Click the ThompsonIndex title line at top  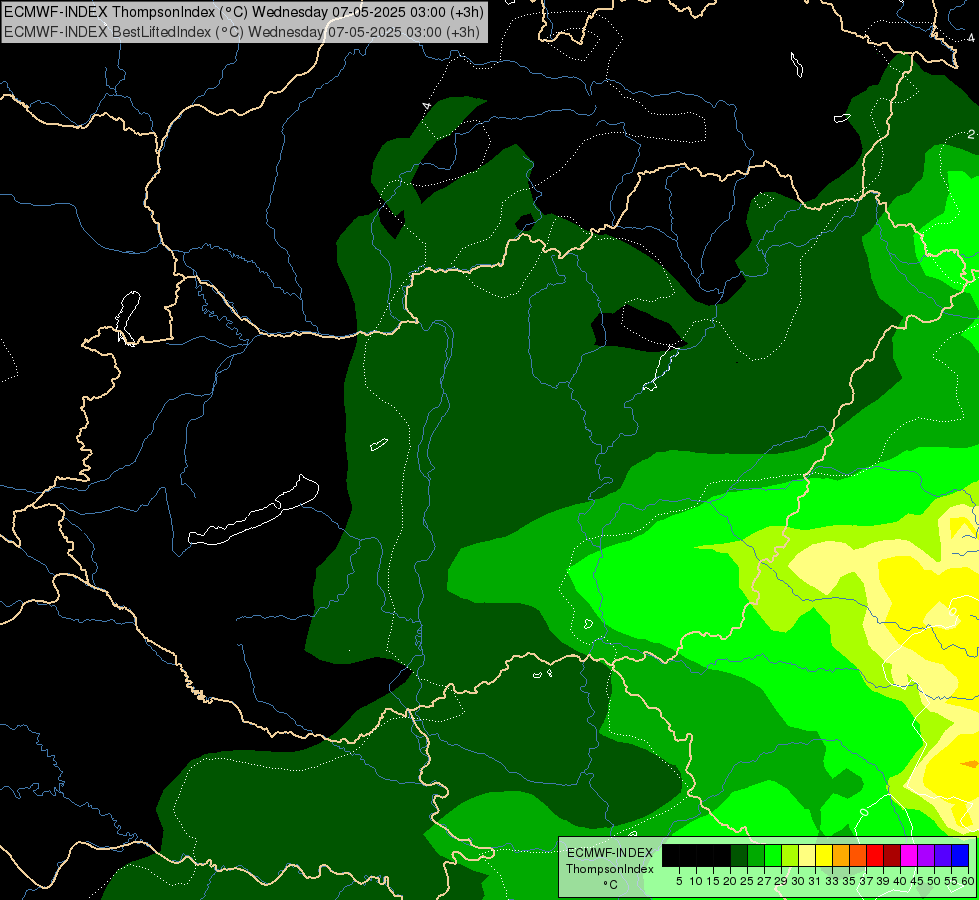[244, 12]
